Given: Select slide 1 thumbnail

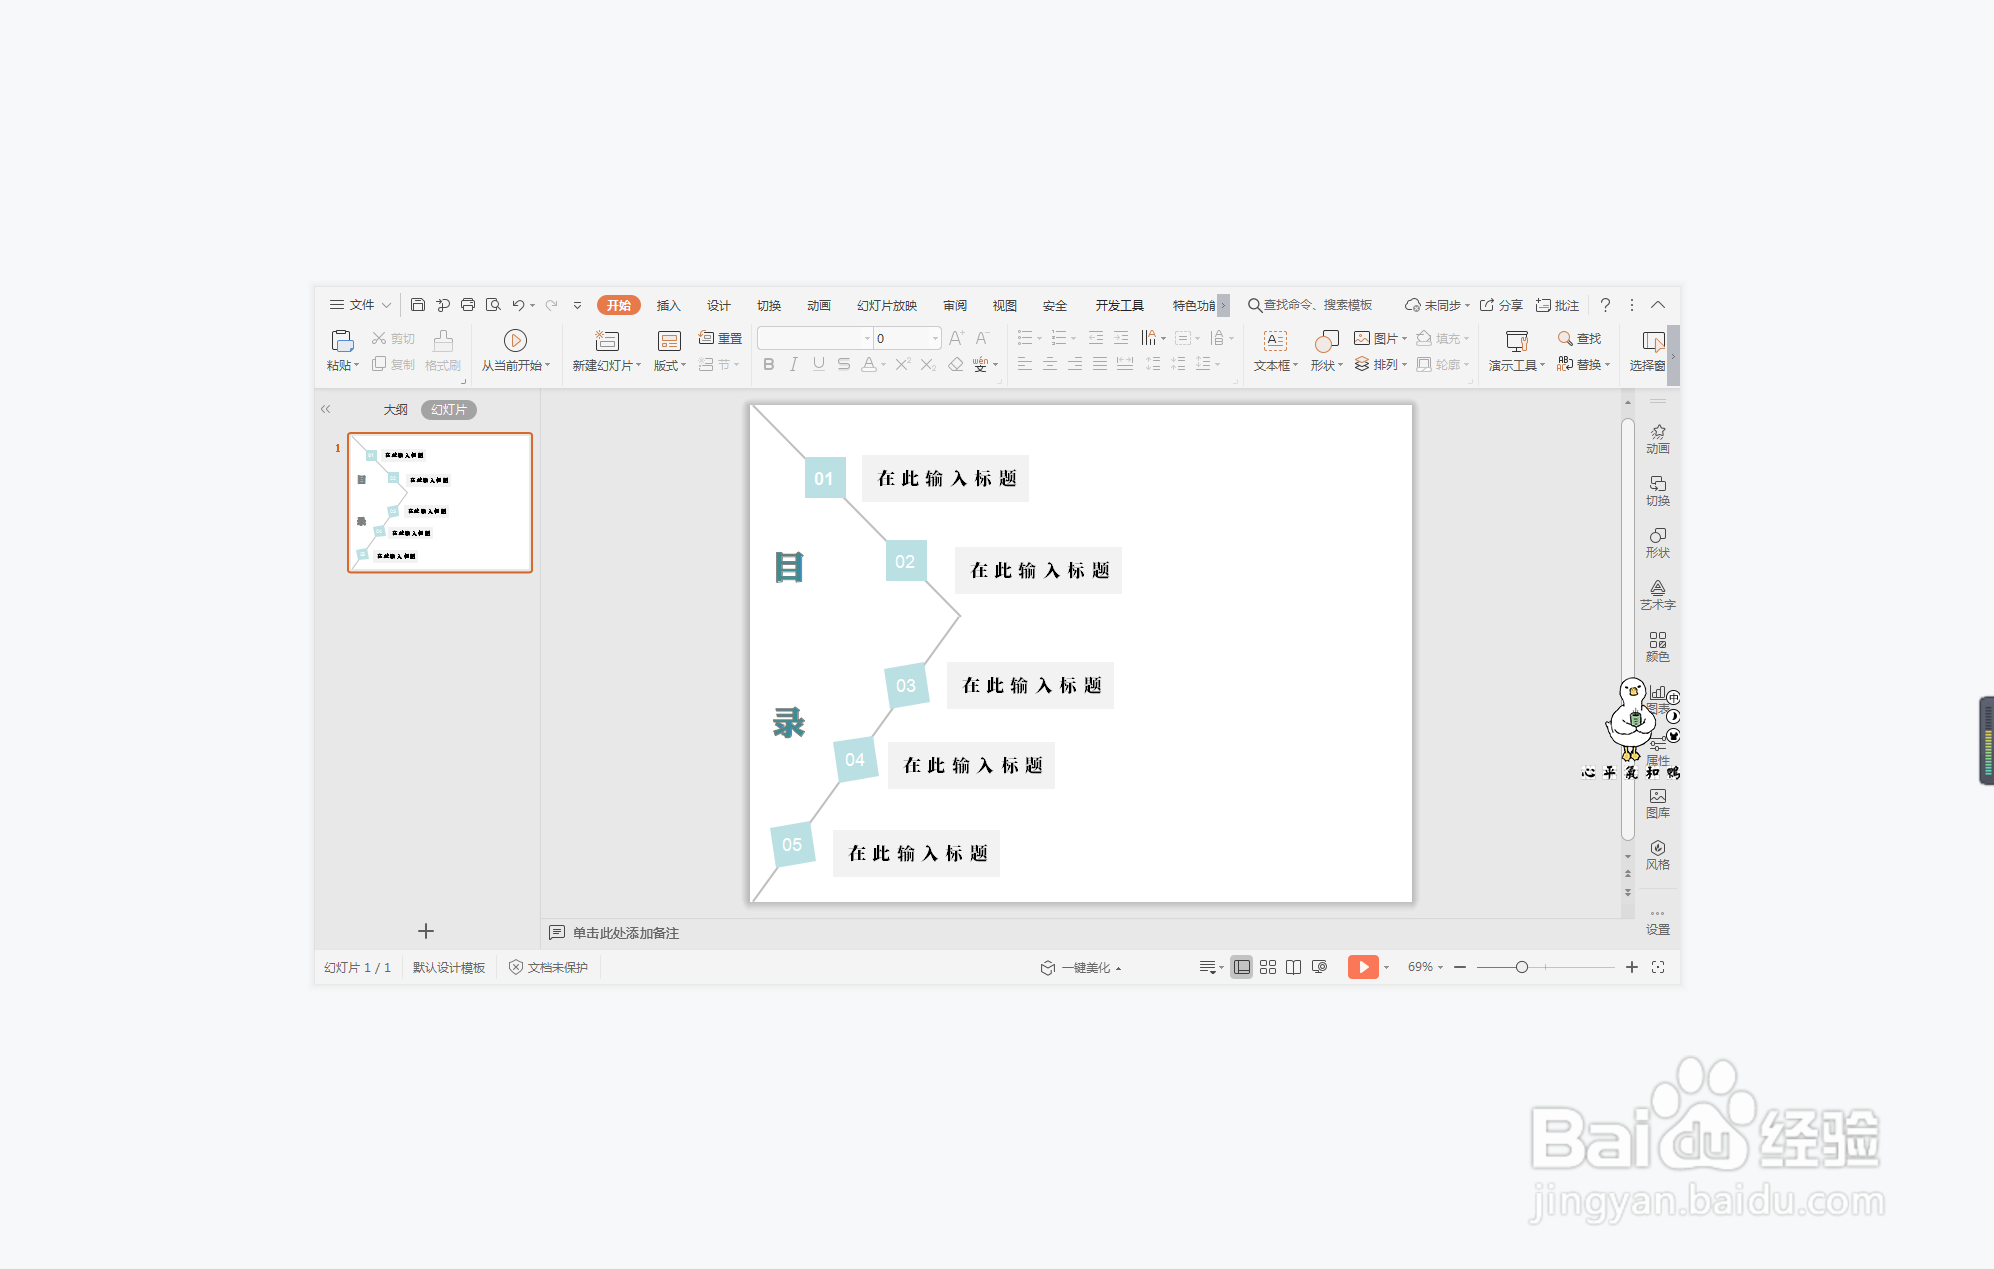Looking at the screenshot, I should click(x=440, y=503).
